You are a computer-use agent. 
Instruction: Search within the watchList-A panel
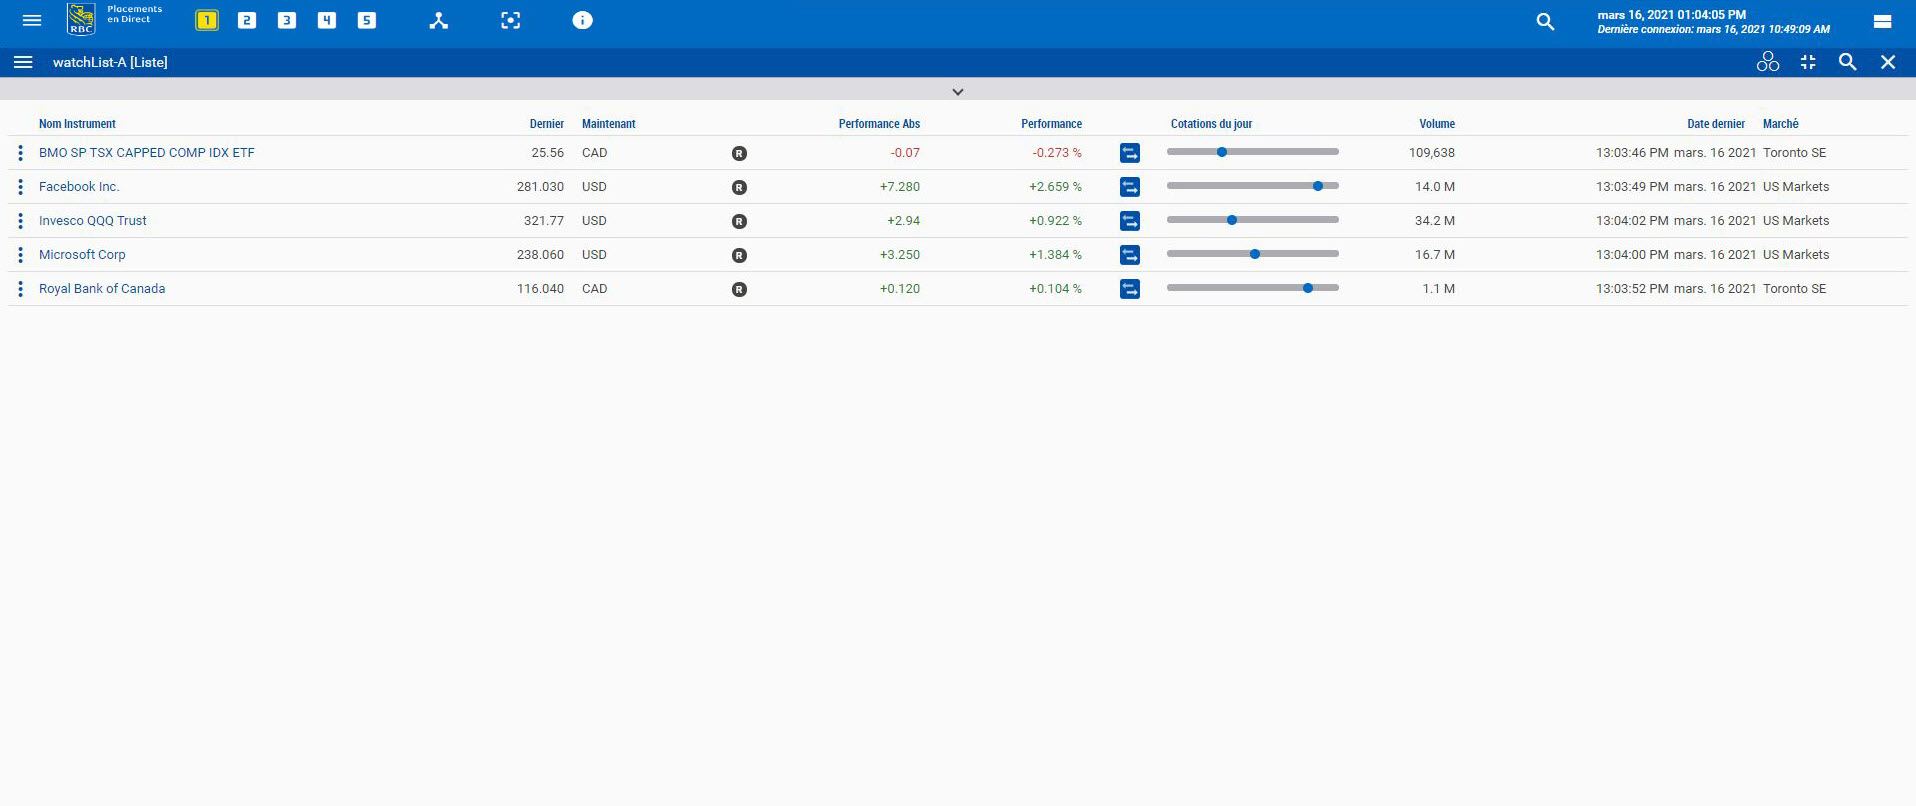tap(1848, 62)
